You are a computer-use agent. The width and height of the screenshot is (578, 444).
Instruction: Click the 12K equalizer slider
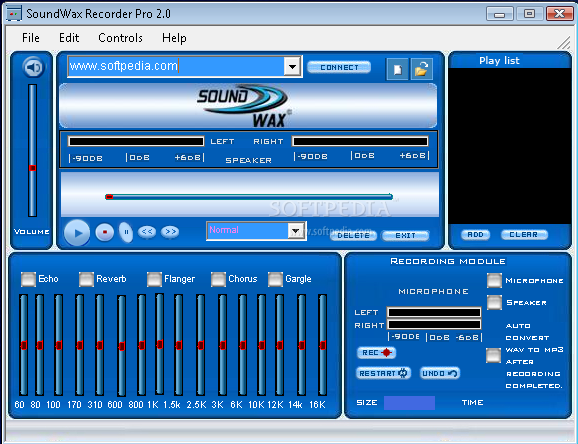click(280, 345)
